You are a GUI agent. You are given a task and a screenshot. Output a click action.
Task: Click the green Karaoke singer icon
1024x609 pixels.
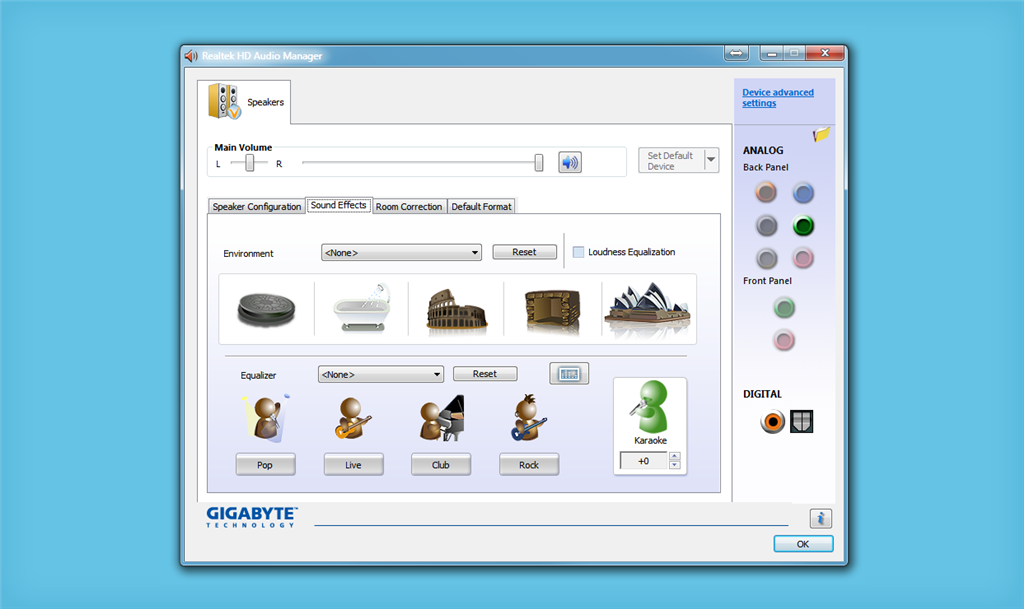650,407
